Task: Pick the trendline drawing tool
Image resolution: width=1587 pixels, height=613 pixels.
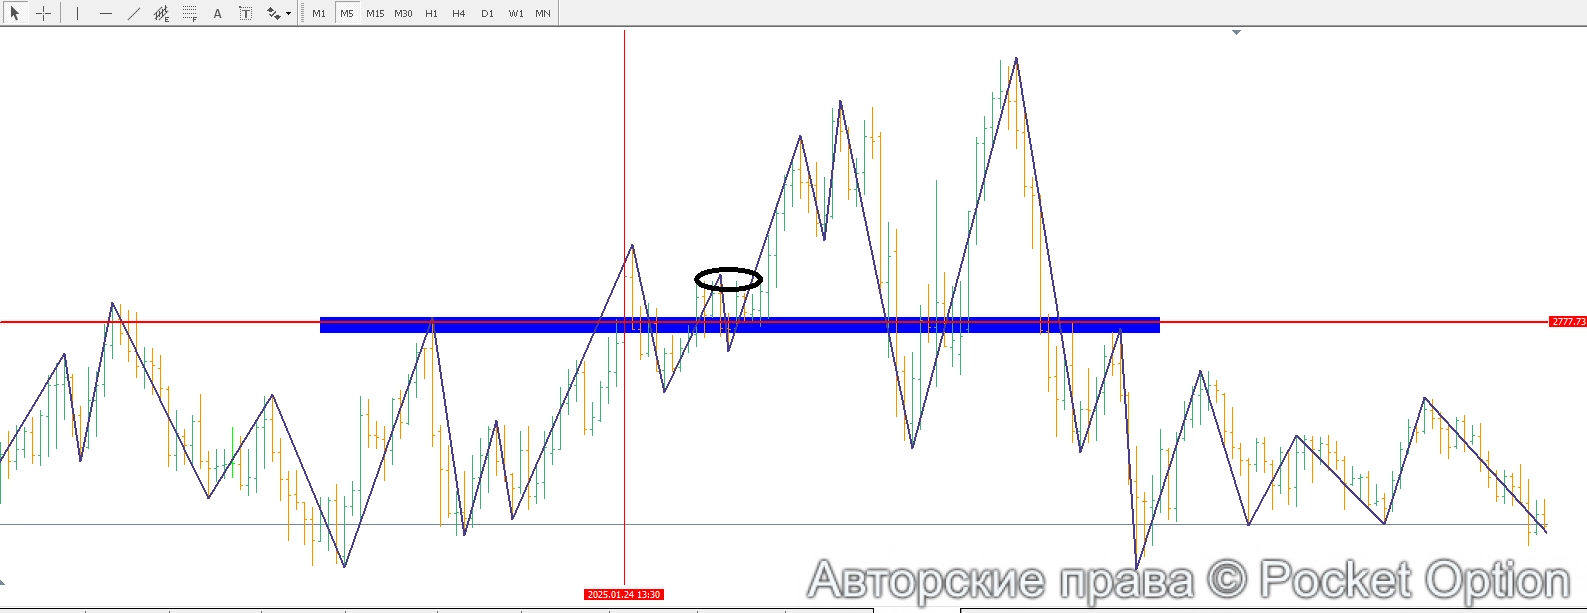Action: pos(134,13)
